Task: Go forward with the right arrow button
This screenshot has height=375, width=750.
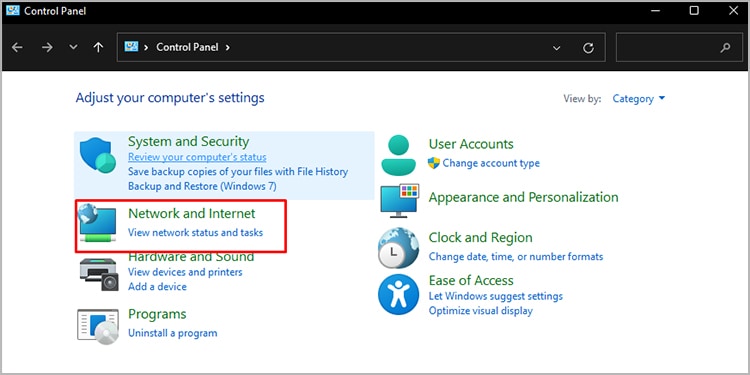Action: [47, 47]
